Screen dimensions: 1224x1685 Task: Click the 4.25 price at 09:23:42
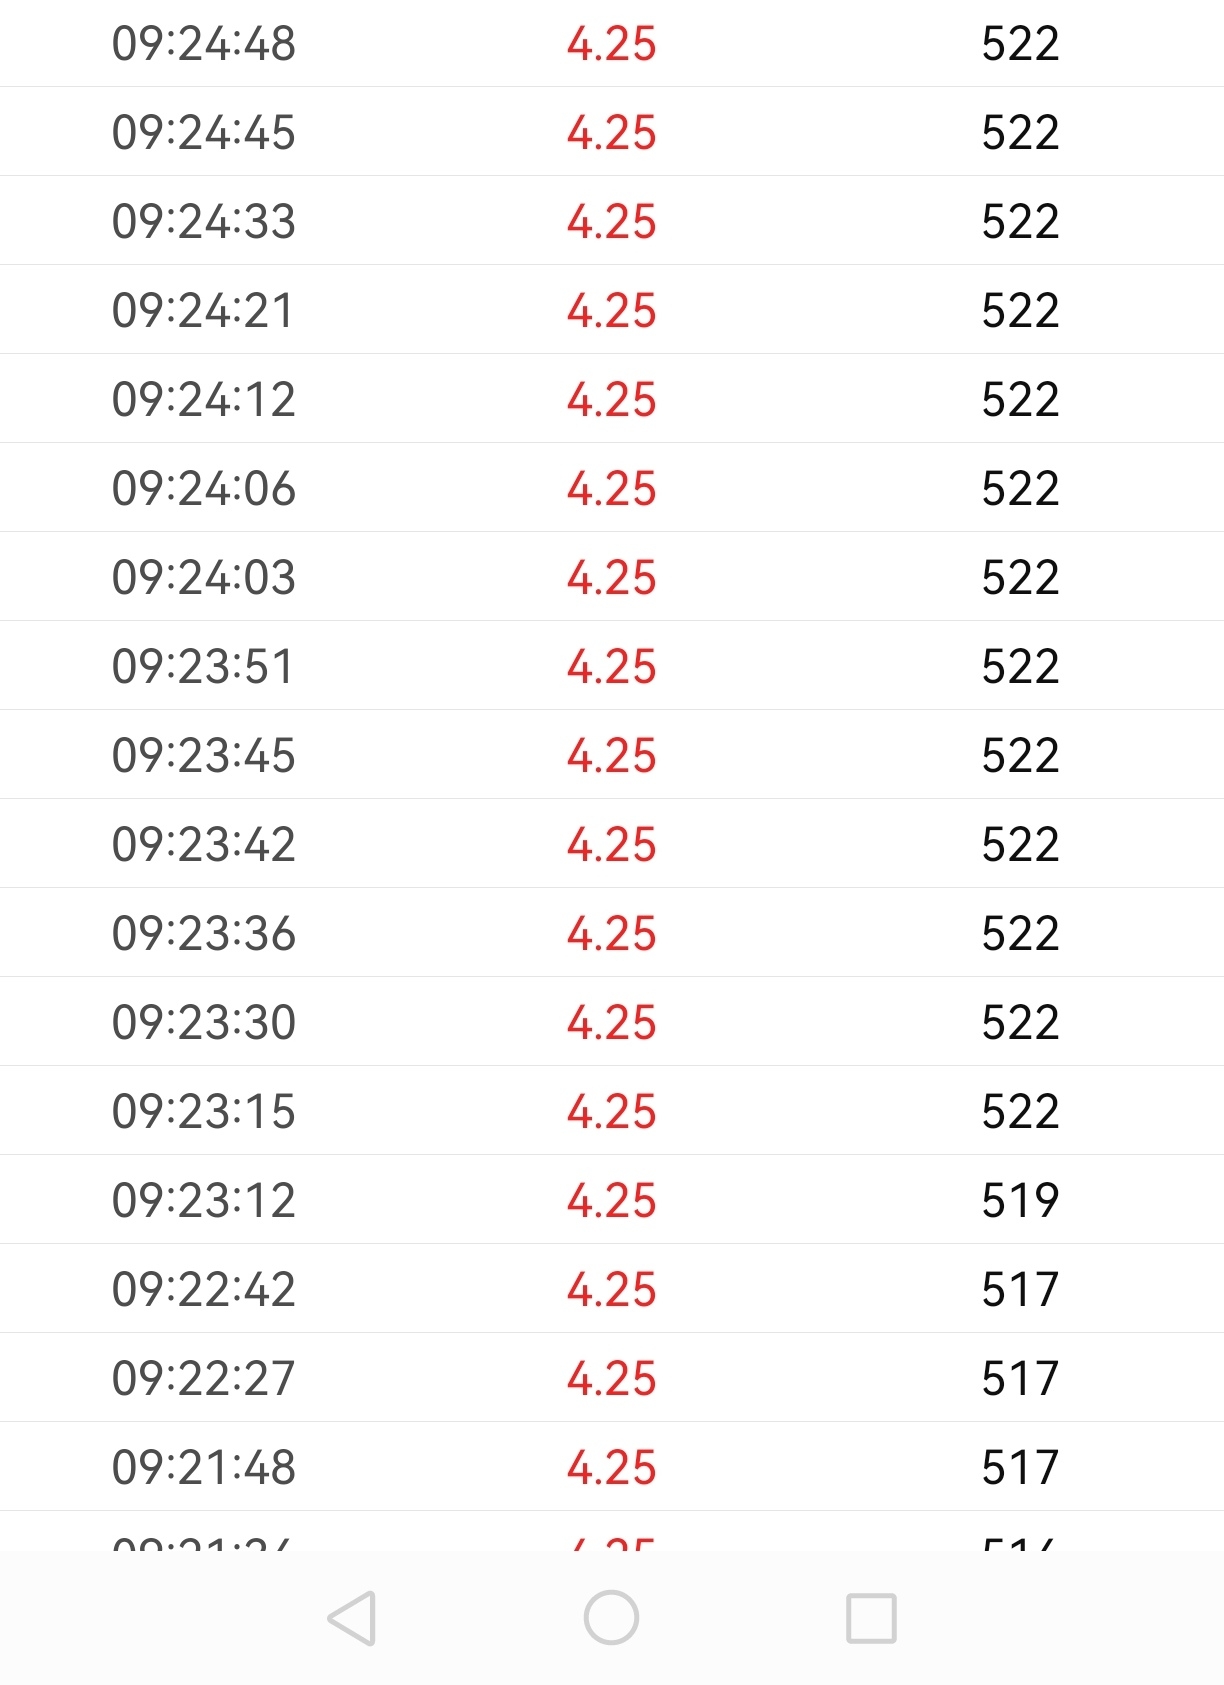point(611,844)
